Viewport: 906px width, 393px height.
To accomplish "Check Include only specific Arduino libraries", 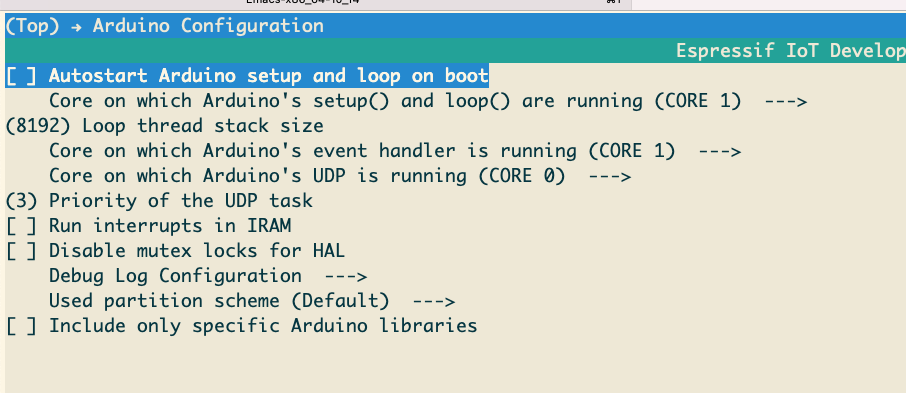I will click(x=21, y=326).
